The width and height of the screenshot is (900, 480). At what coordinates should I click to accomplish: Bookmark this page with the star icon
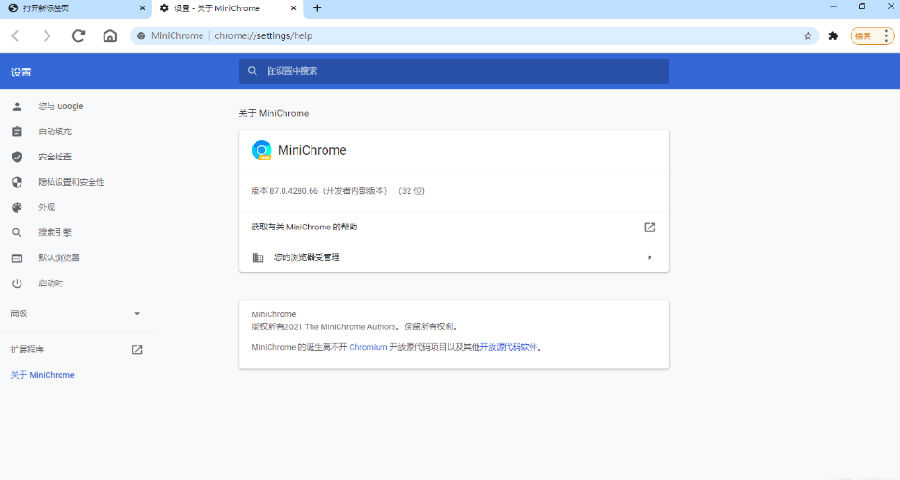tap(808, 36)
